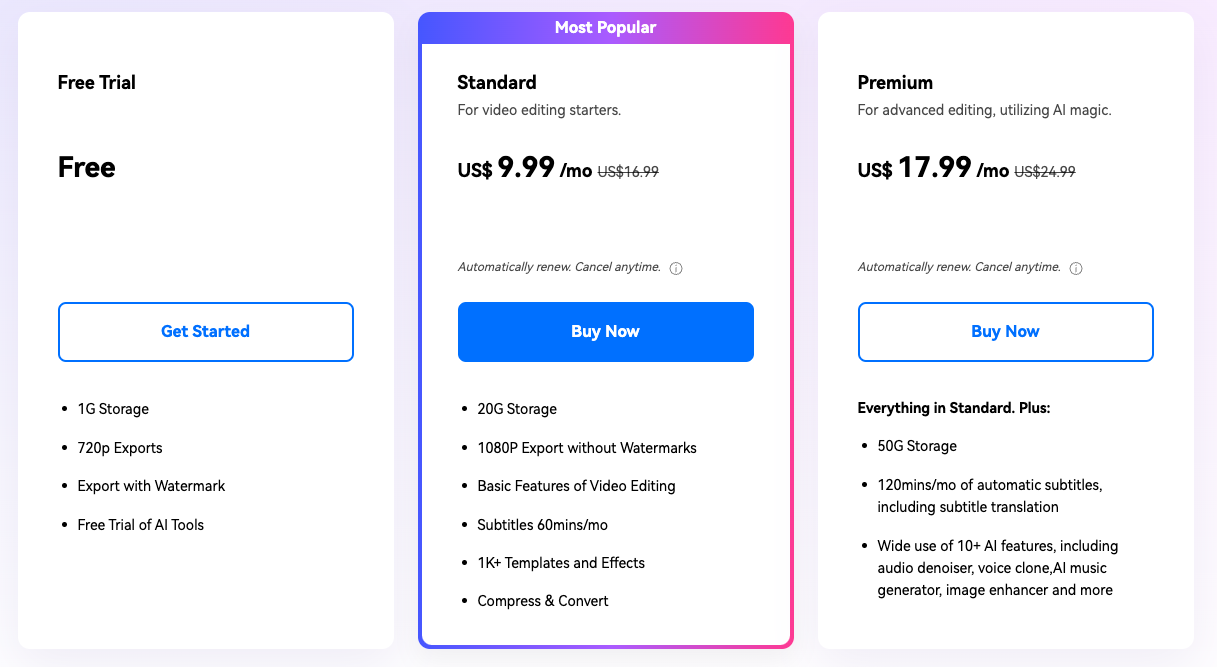Click the crossed-out US$16.99 price
Image resolution: width=1217 pixels, height=667 pixels.
coord(628,172)
